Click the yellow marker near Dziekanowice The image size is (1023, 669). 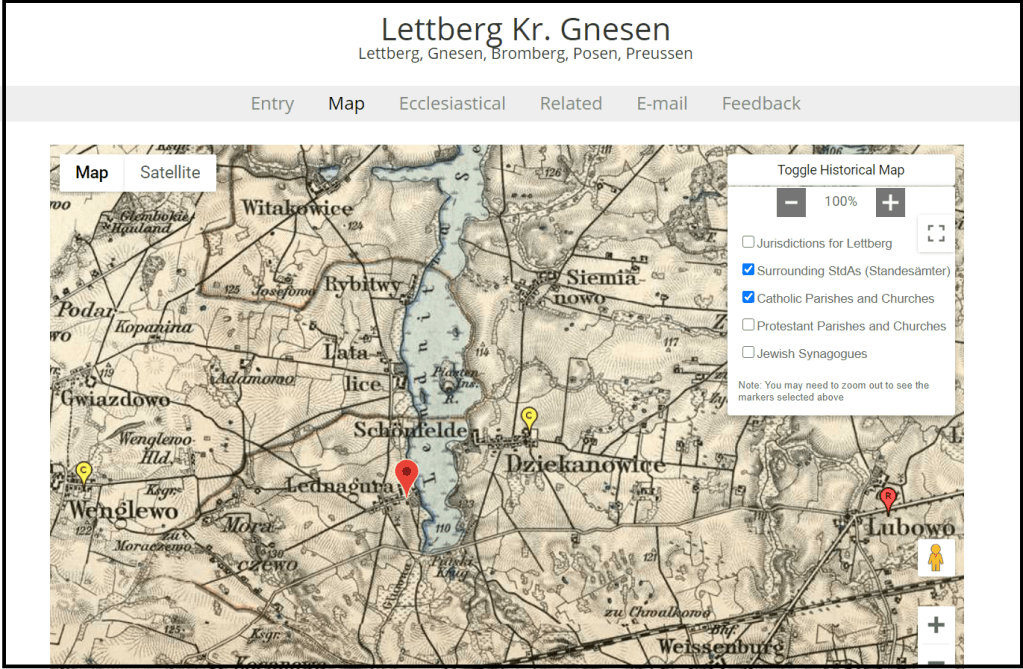(530, 418)
